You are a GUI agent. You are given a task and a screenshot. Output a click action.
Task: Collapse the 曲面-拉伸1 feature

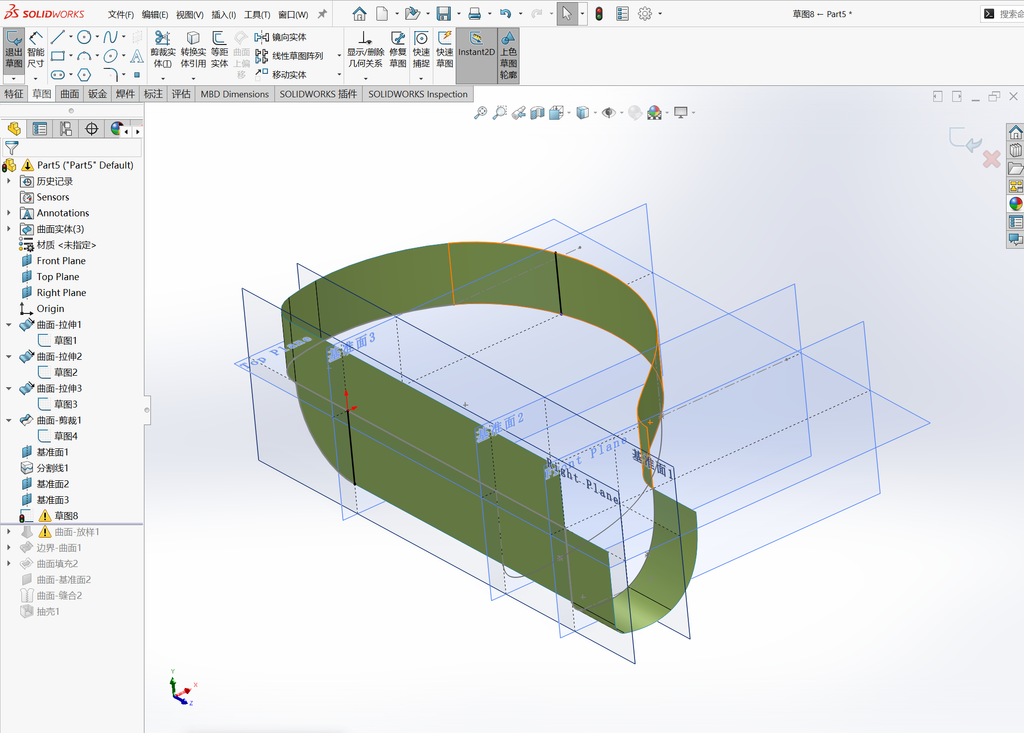click(x=8, y=325)
